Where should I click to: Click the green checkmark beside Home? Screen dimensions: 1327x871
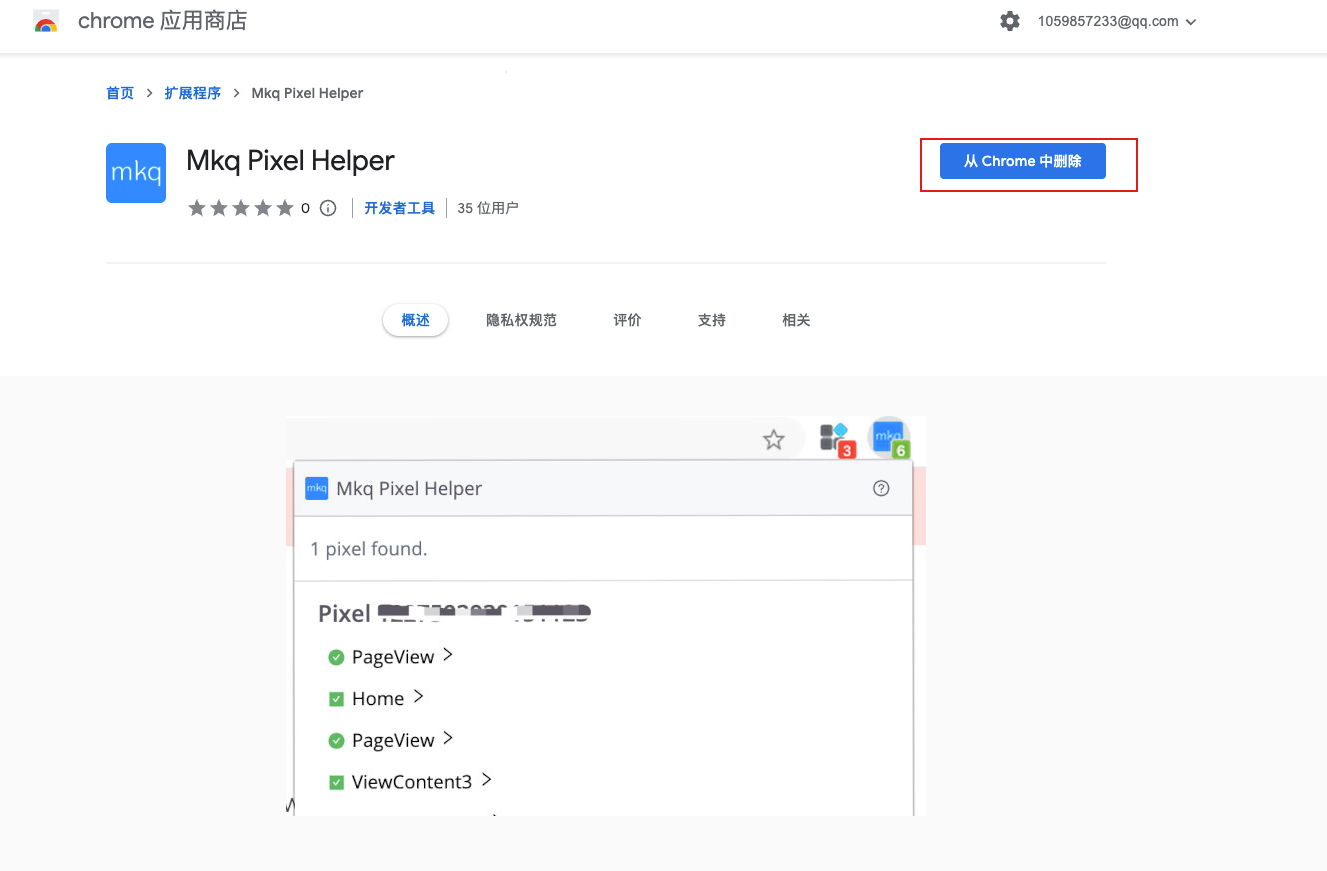click(x=336, y=699)
